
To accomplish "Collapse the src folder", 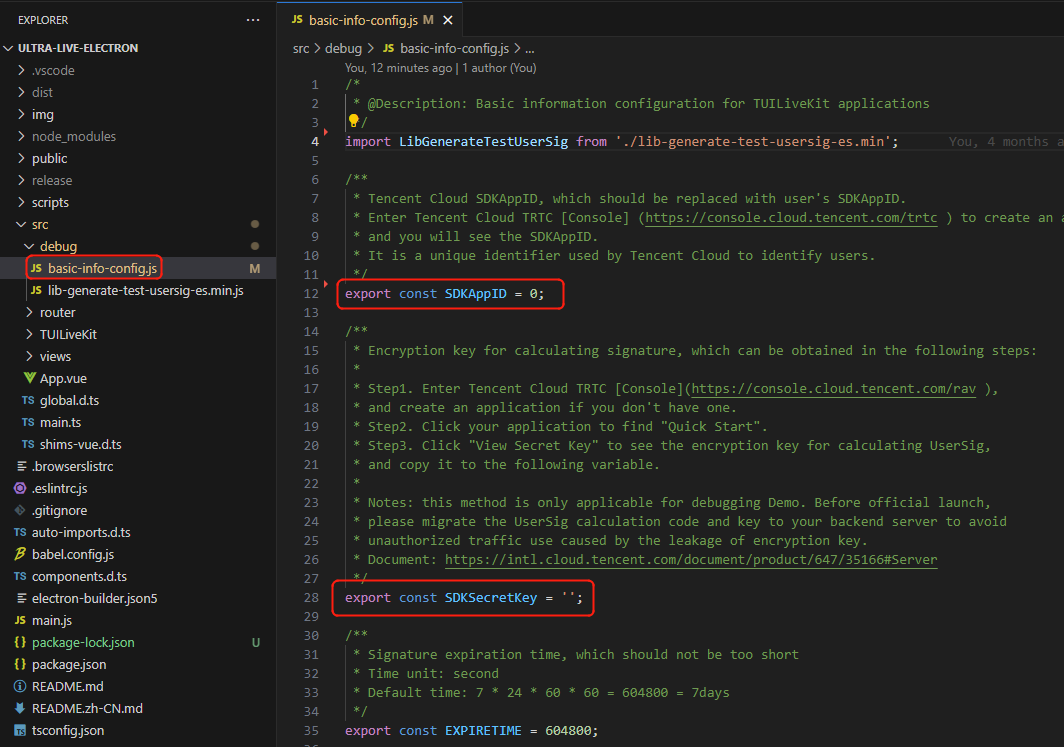I will pos(39,224).
